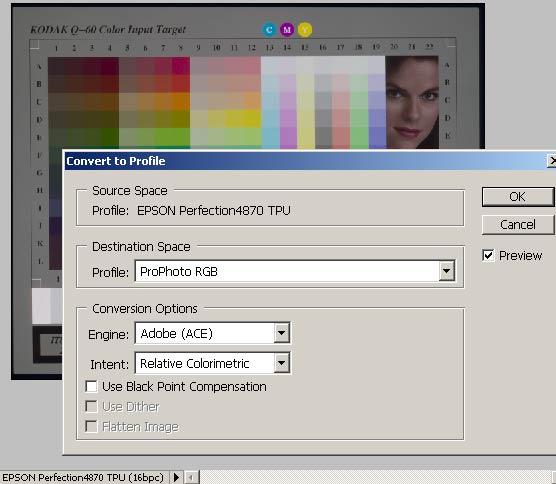Close the Convert to Profile dialog
Viewport: 556px width, 484px height.
tap(551, 161)
